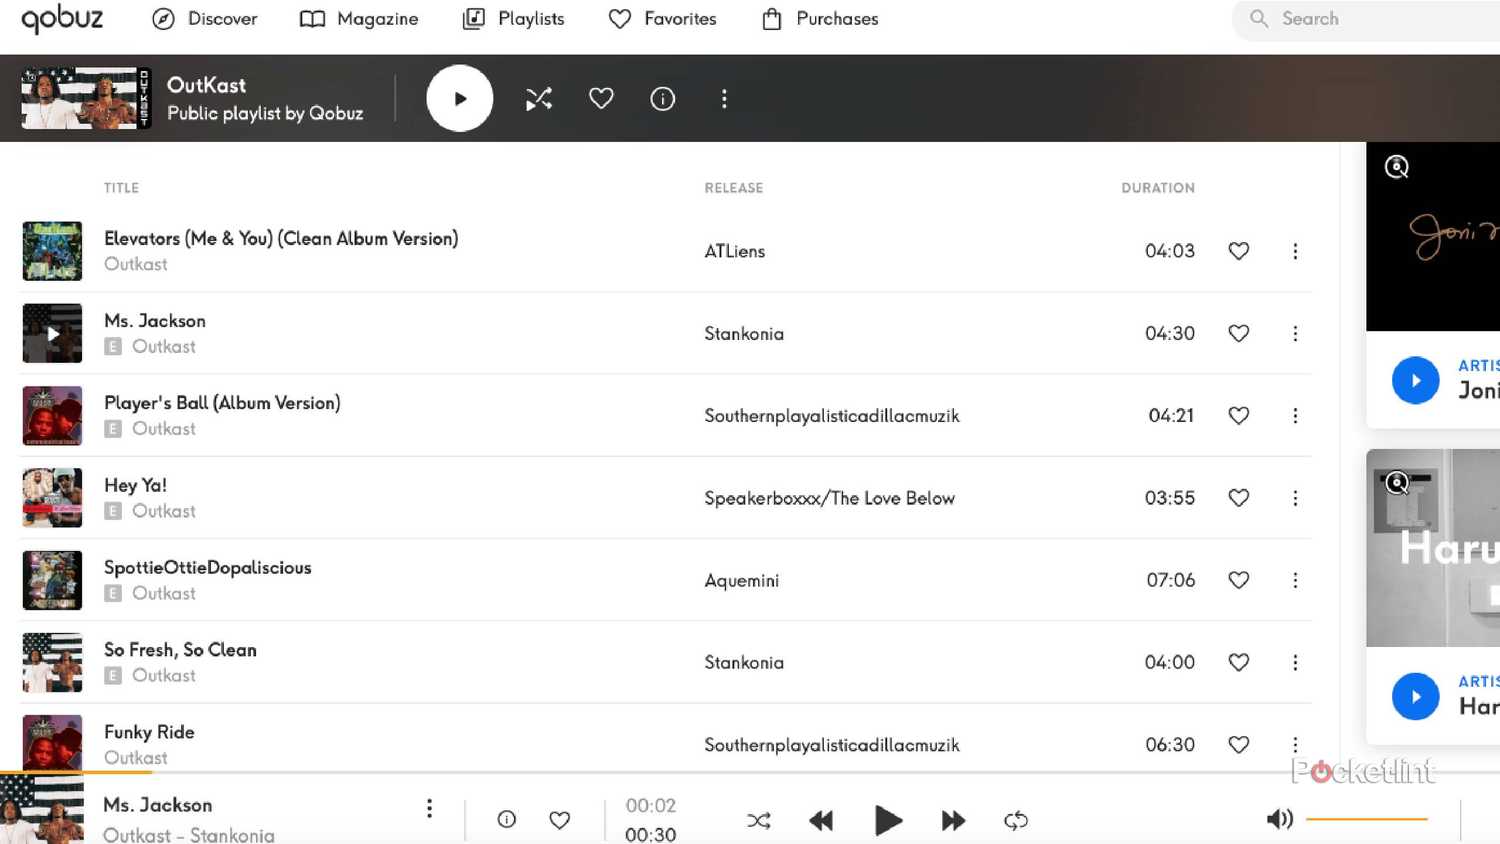Open the Stankonia album link
This screenshot has height=844, width=1500.
point(744,333)
